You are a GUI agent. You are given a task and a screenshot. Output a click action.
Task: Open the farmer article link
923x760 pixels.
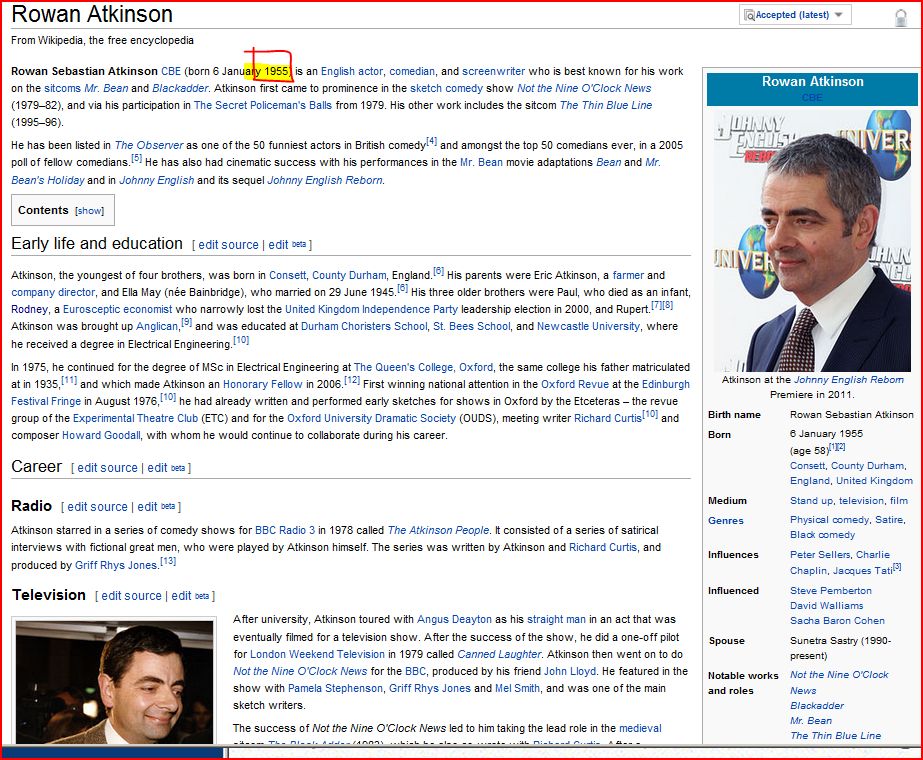[x=628, y=276]
